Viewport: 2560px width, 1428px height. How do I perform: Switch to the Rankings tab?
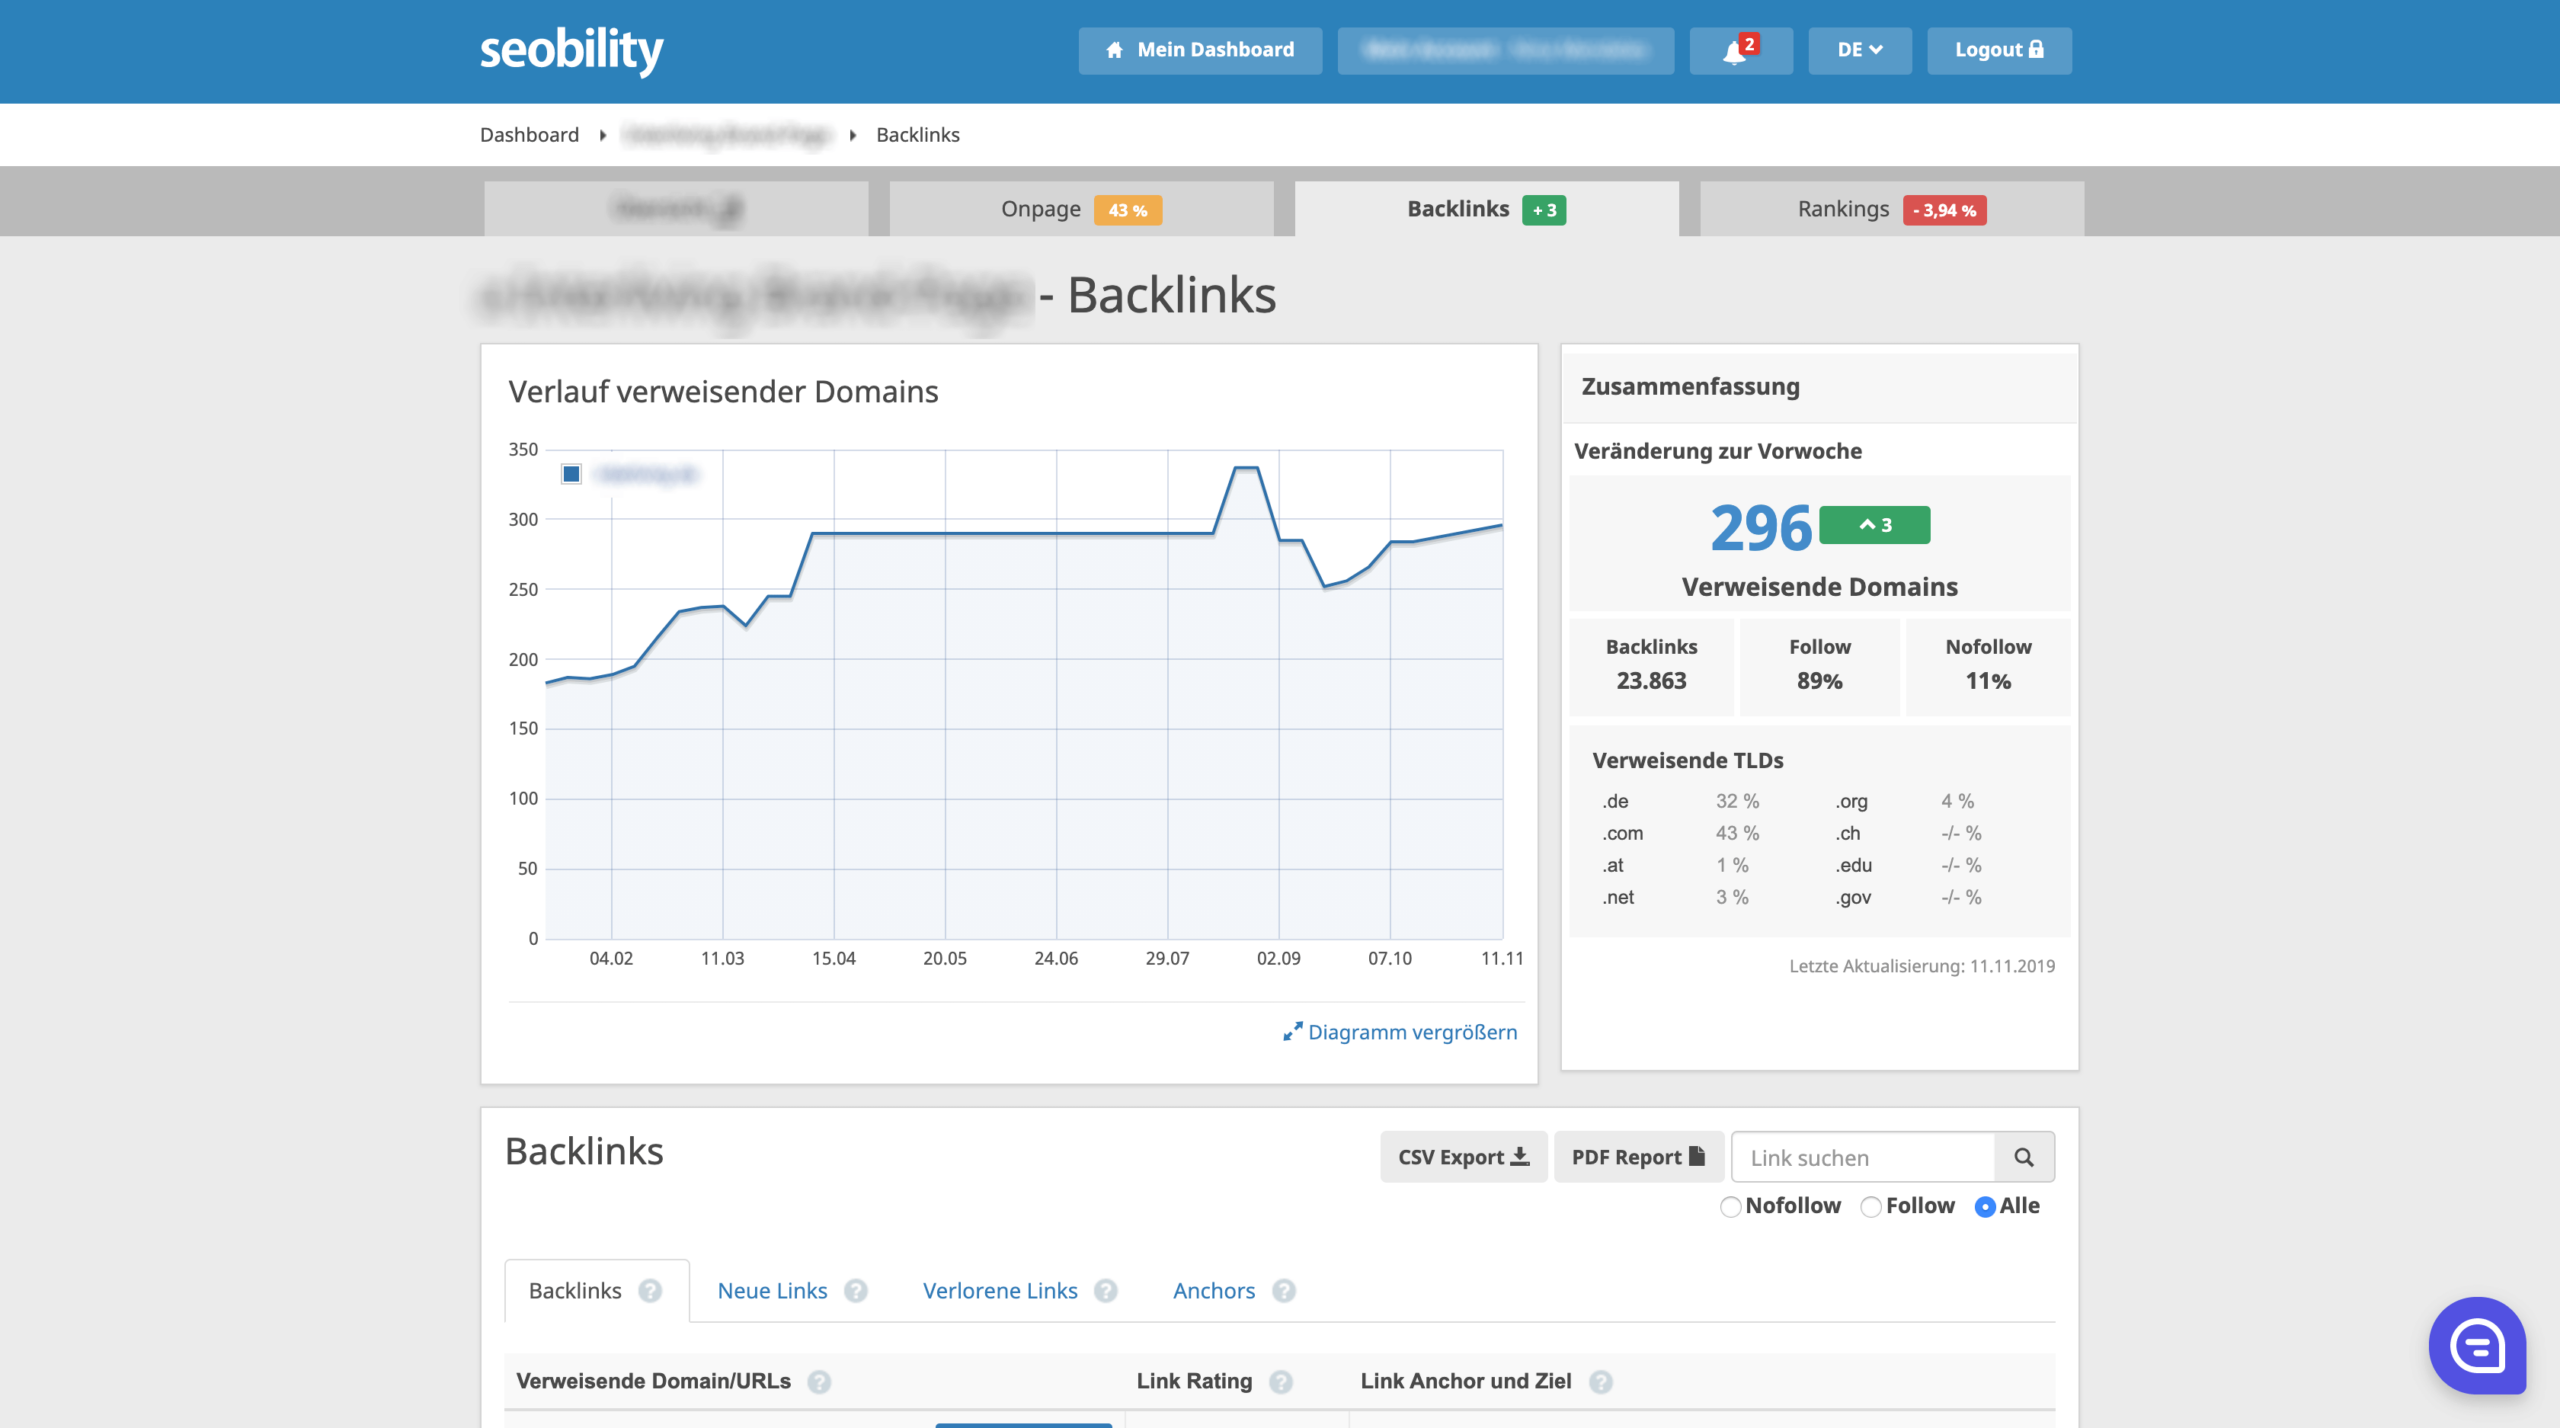tap(1892, 209)
